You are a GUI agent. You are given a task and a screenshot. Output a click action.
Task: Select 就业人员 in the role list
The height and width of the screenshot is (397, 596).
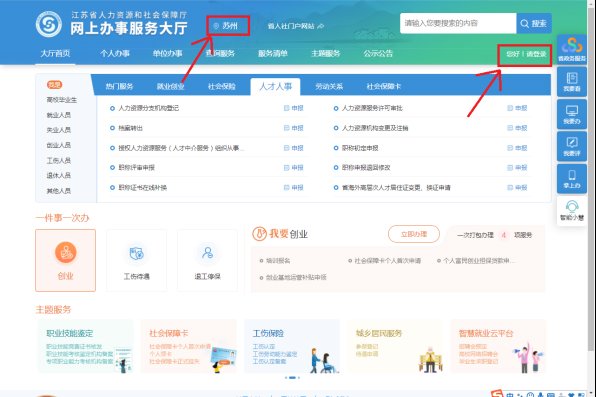coord(59,115)
